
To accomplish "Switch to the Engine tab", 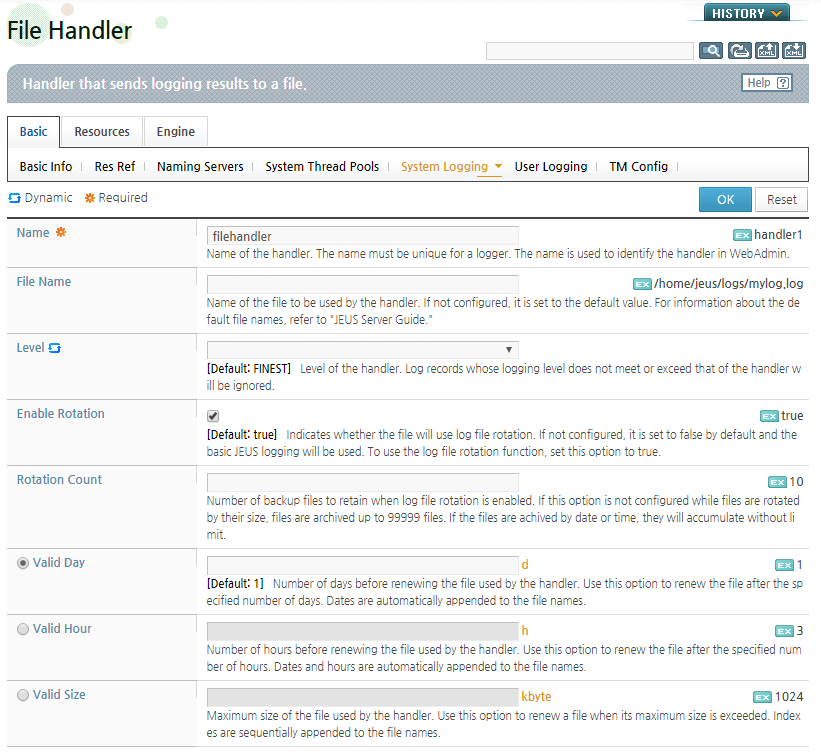I will click(x=175, y=132).
